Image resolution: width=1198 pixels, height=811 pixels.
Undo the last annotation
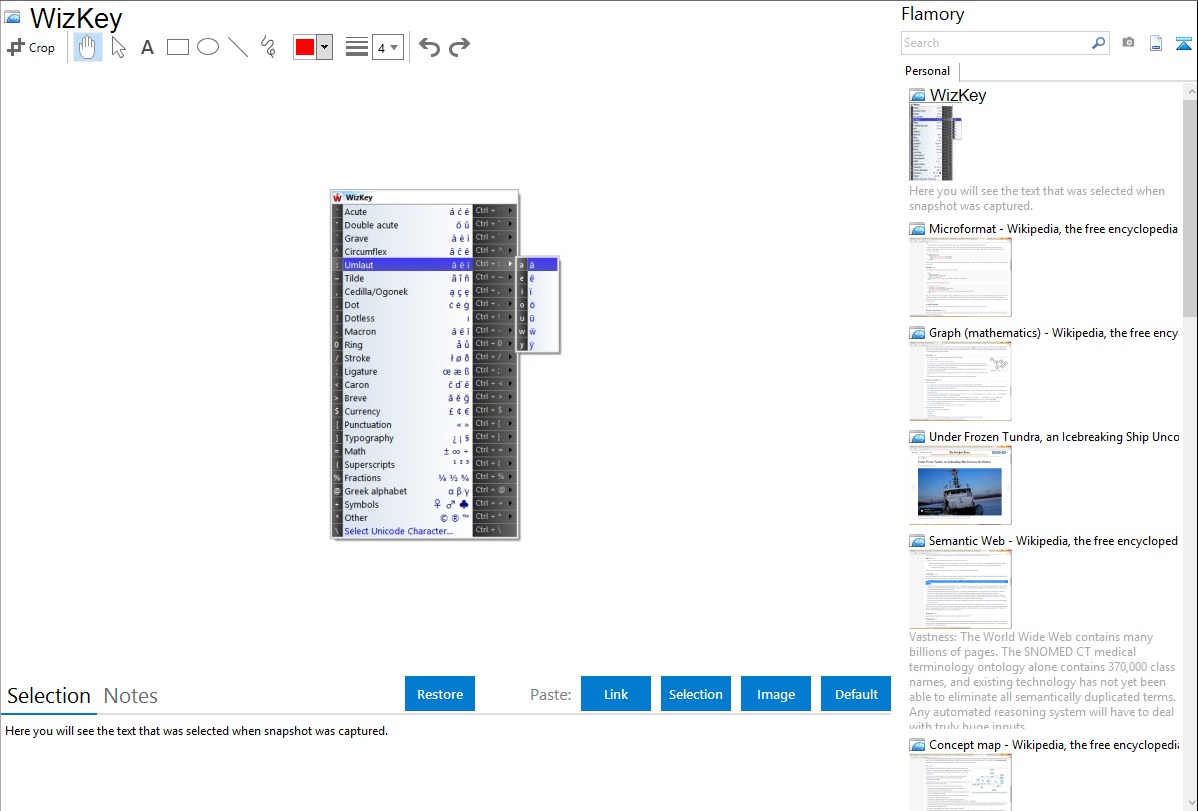point(429,47)
